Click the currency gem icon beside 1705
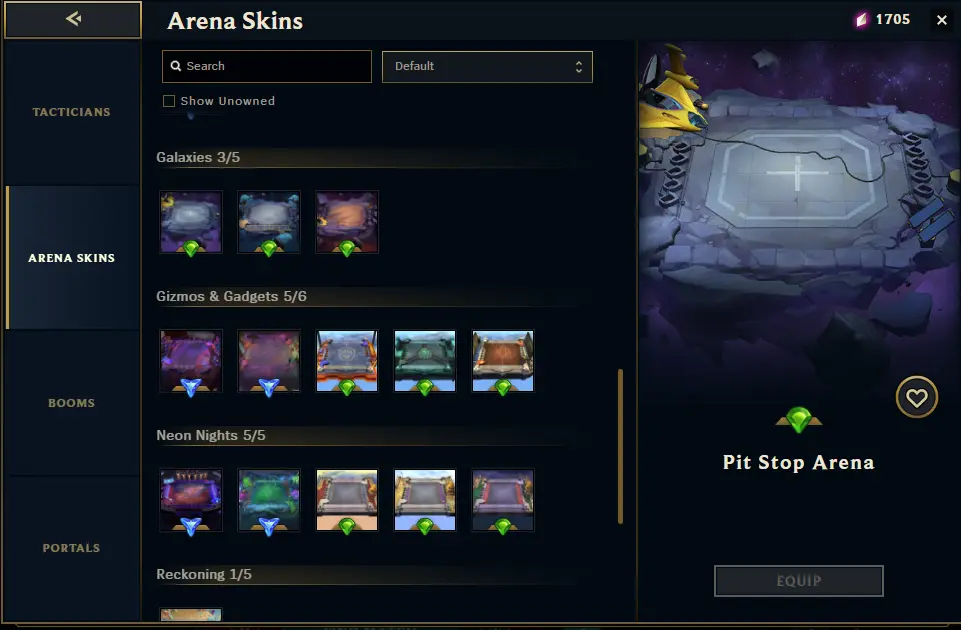This screenshot has height=630, width=961. click(x=862, y=20)
